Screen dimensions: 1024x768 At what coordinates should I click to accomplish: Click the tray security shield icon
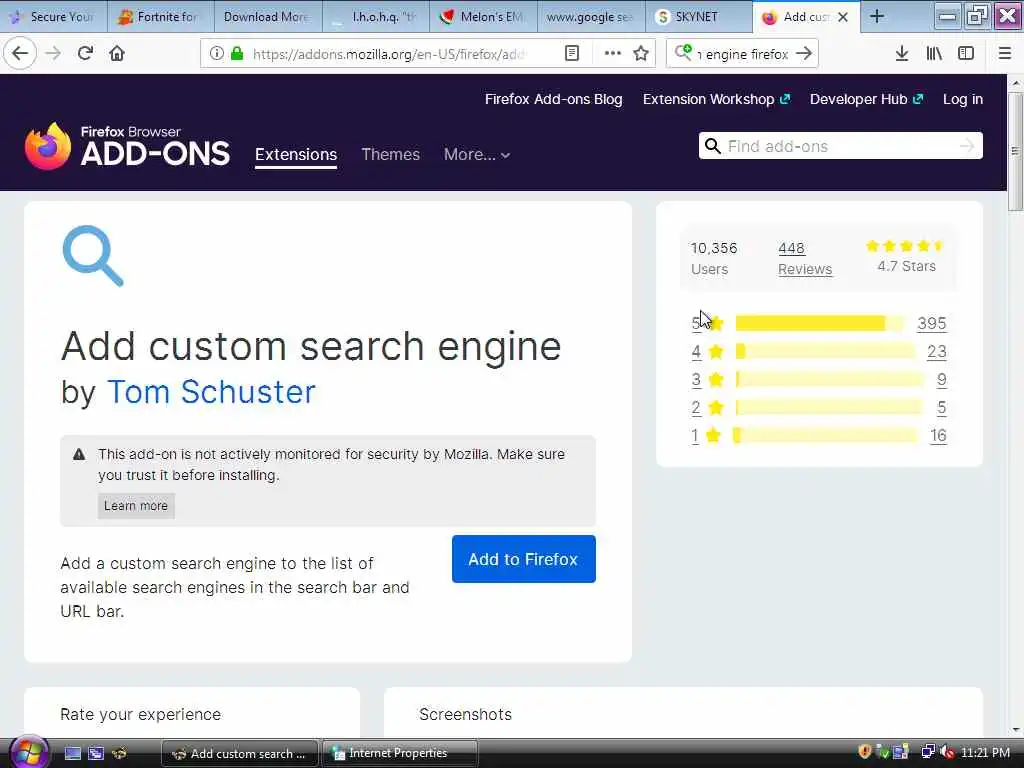click(865, 752)
